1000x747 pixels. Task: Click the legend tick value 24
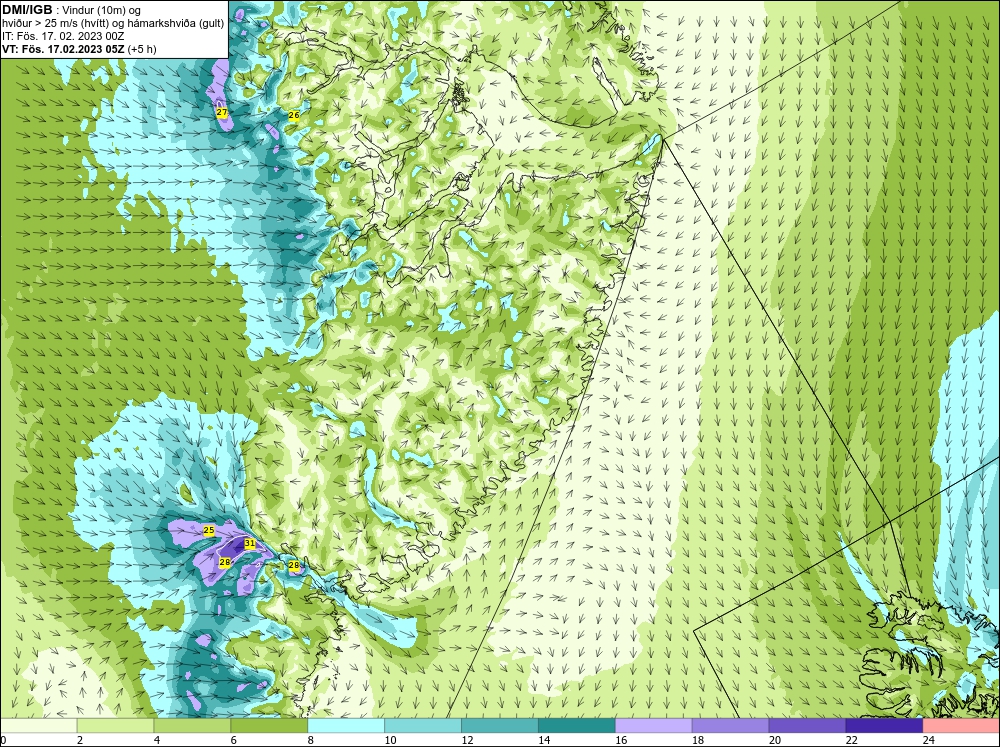pos(928,740)
